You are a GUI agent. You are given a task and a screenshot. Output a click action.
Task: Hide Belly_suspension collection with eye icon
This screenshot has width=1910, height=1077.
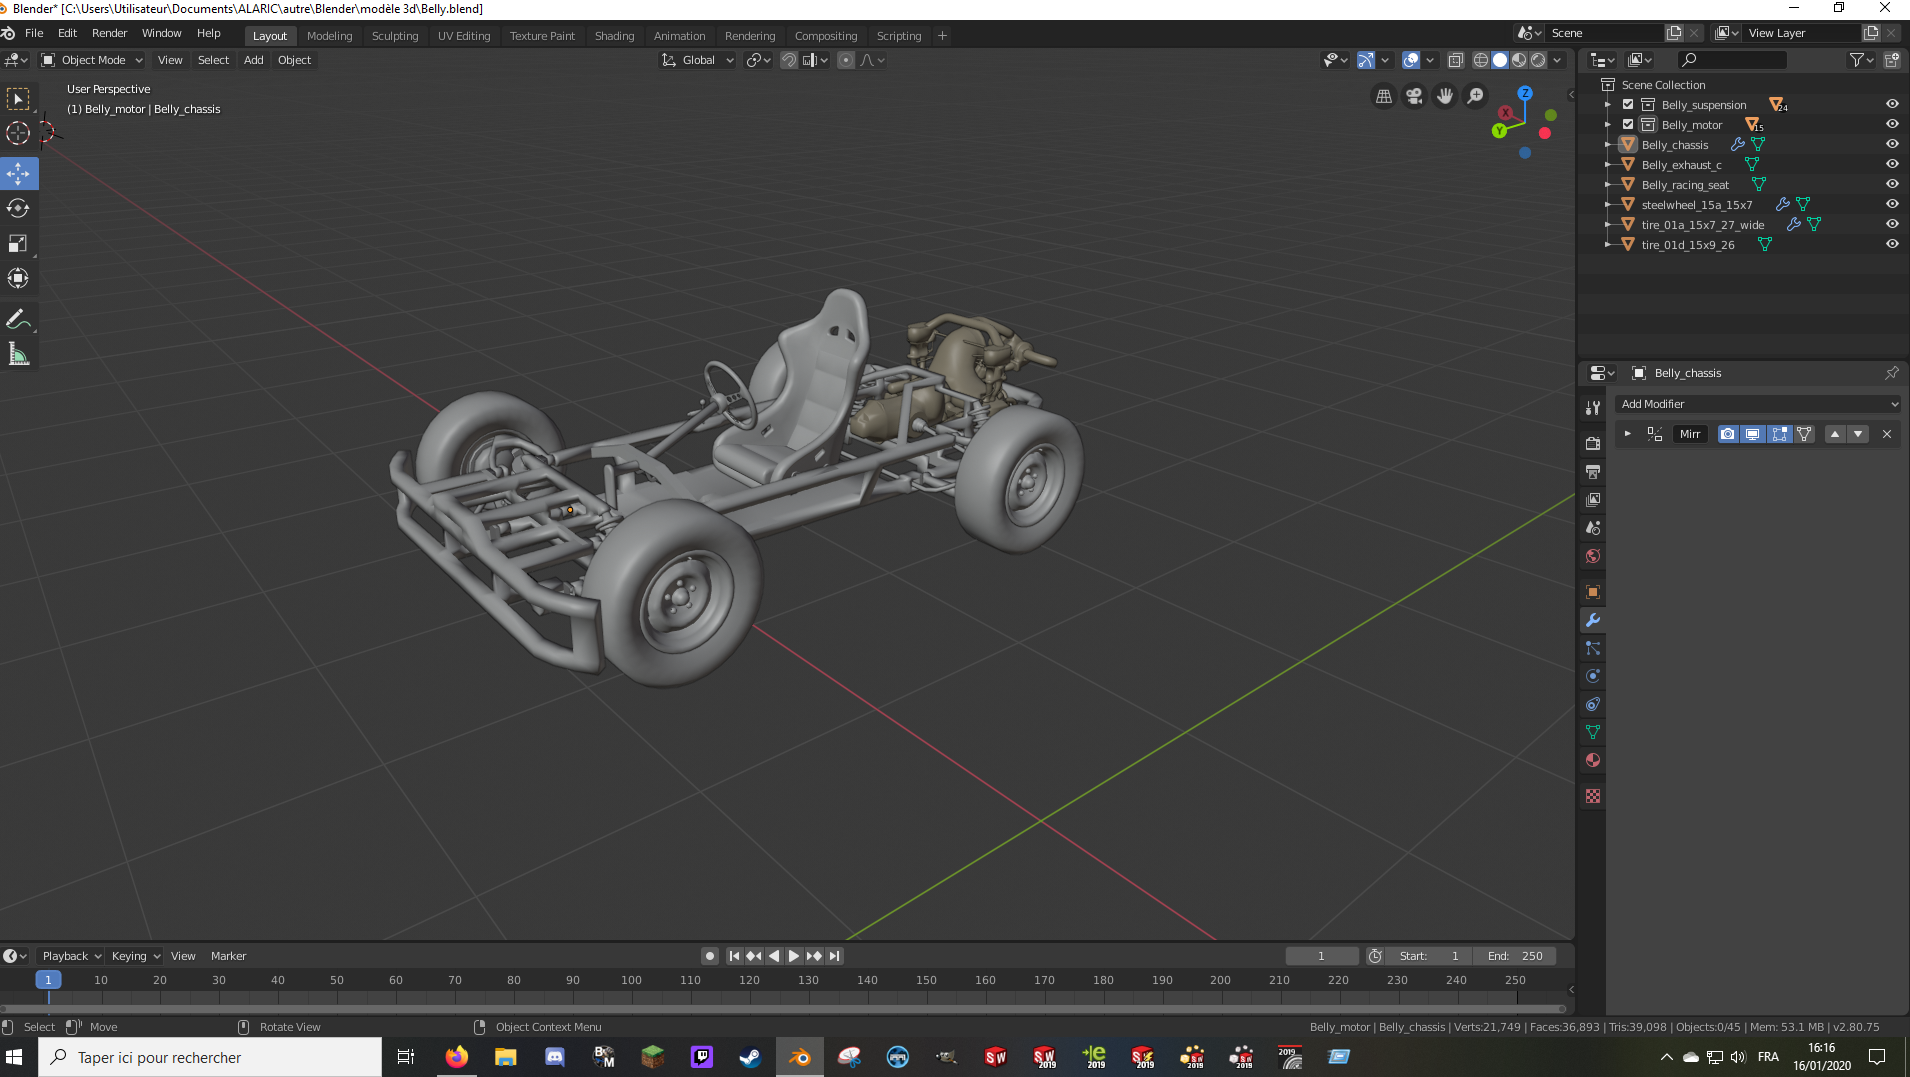(x=1892, y=104)
